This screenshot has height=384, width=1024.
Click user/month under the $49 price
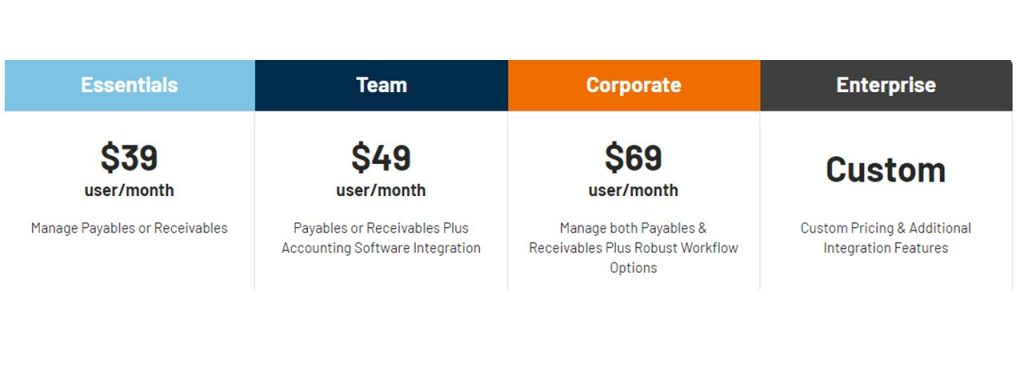tap(381, 191)
